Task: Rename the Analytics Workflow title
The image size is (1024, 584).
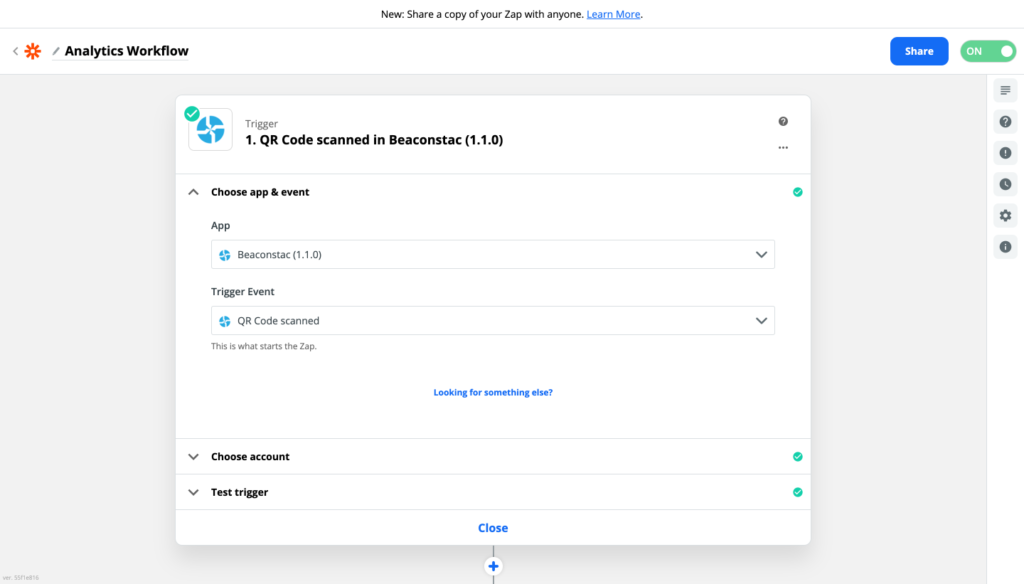Action: click(126, 51)
